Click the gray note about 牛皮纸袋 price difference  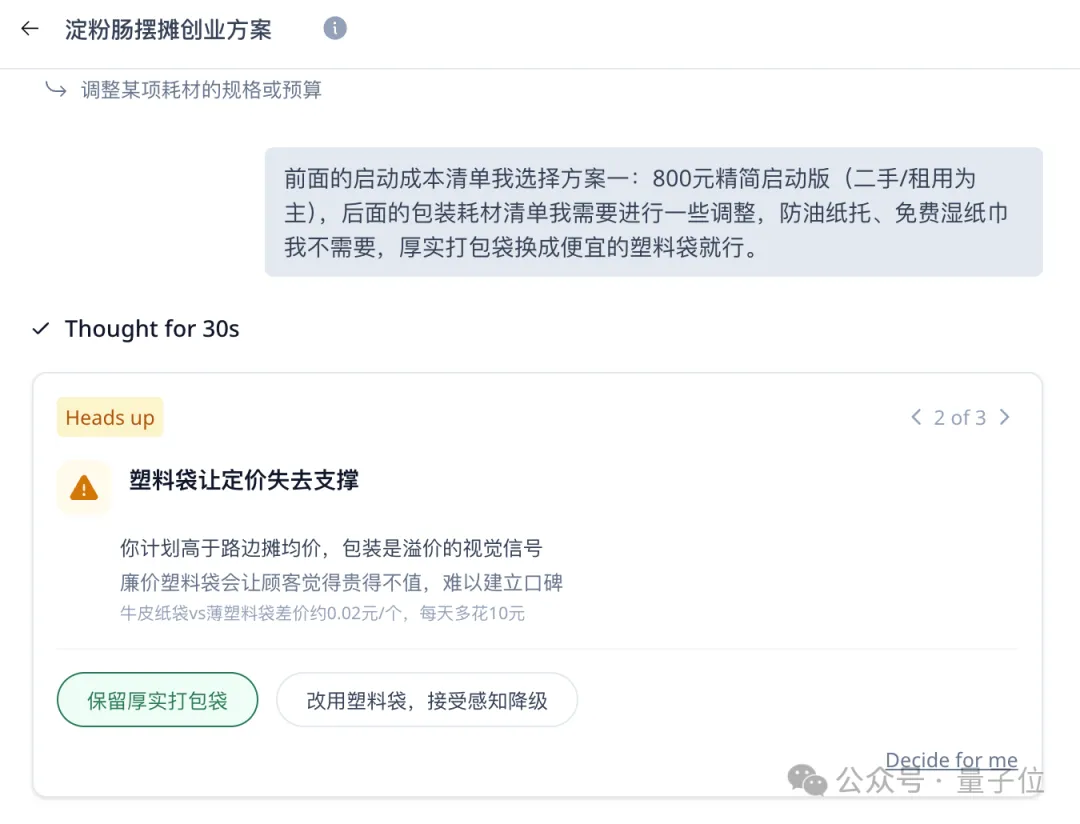coord(322,613)
